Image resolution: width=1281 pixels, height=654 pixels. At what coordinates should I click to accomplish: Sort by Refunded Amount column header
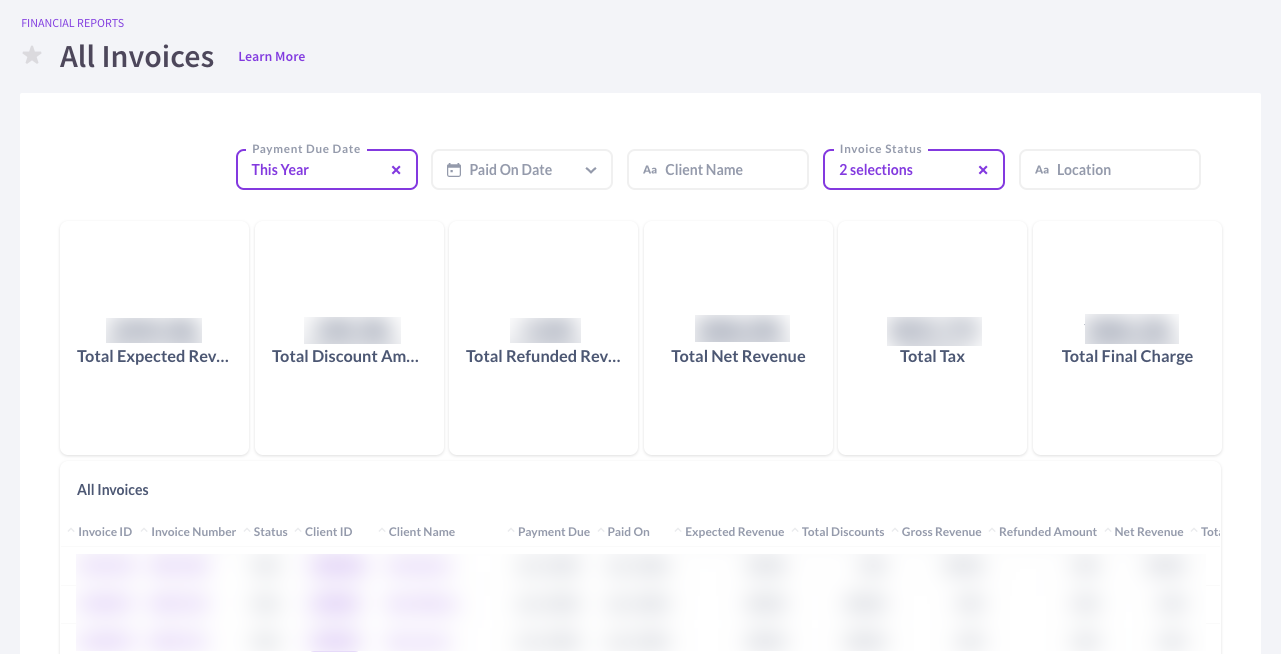[x=1048, y=532]
